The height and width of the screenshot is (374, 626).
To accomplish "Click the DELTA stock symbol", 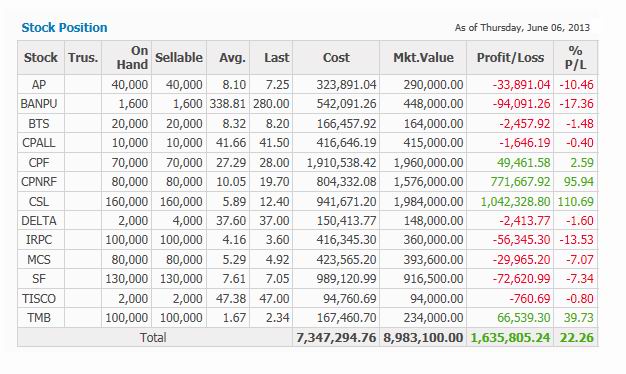I will point(39,221).
